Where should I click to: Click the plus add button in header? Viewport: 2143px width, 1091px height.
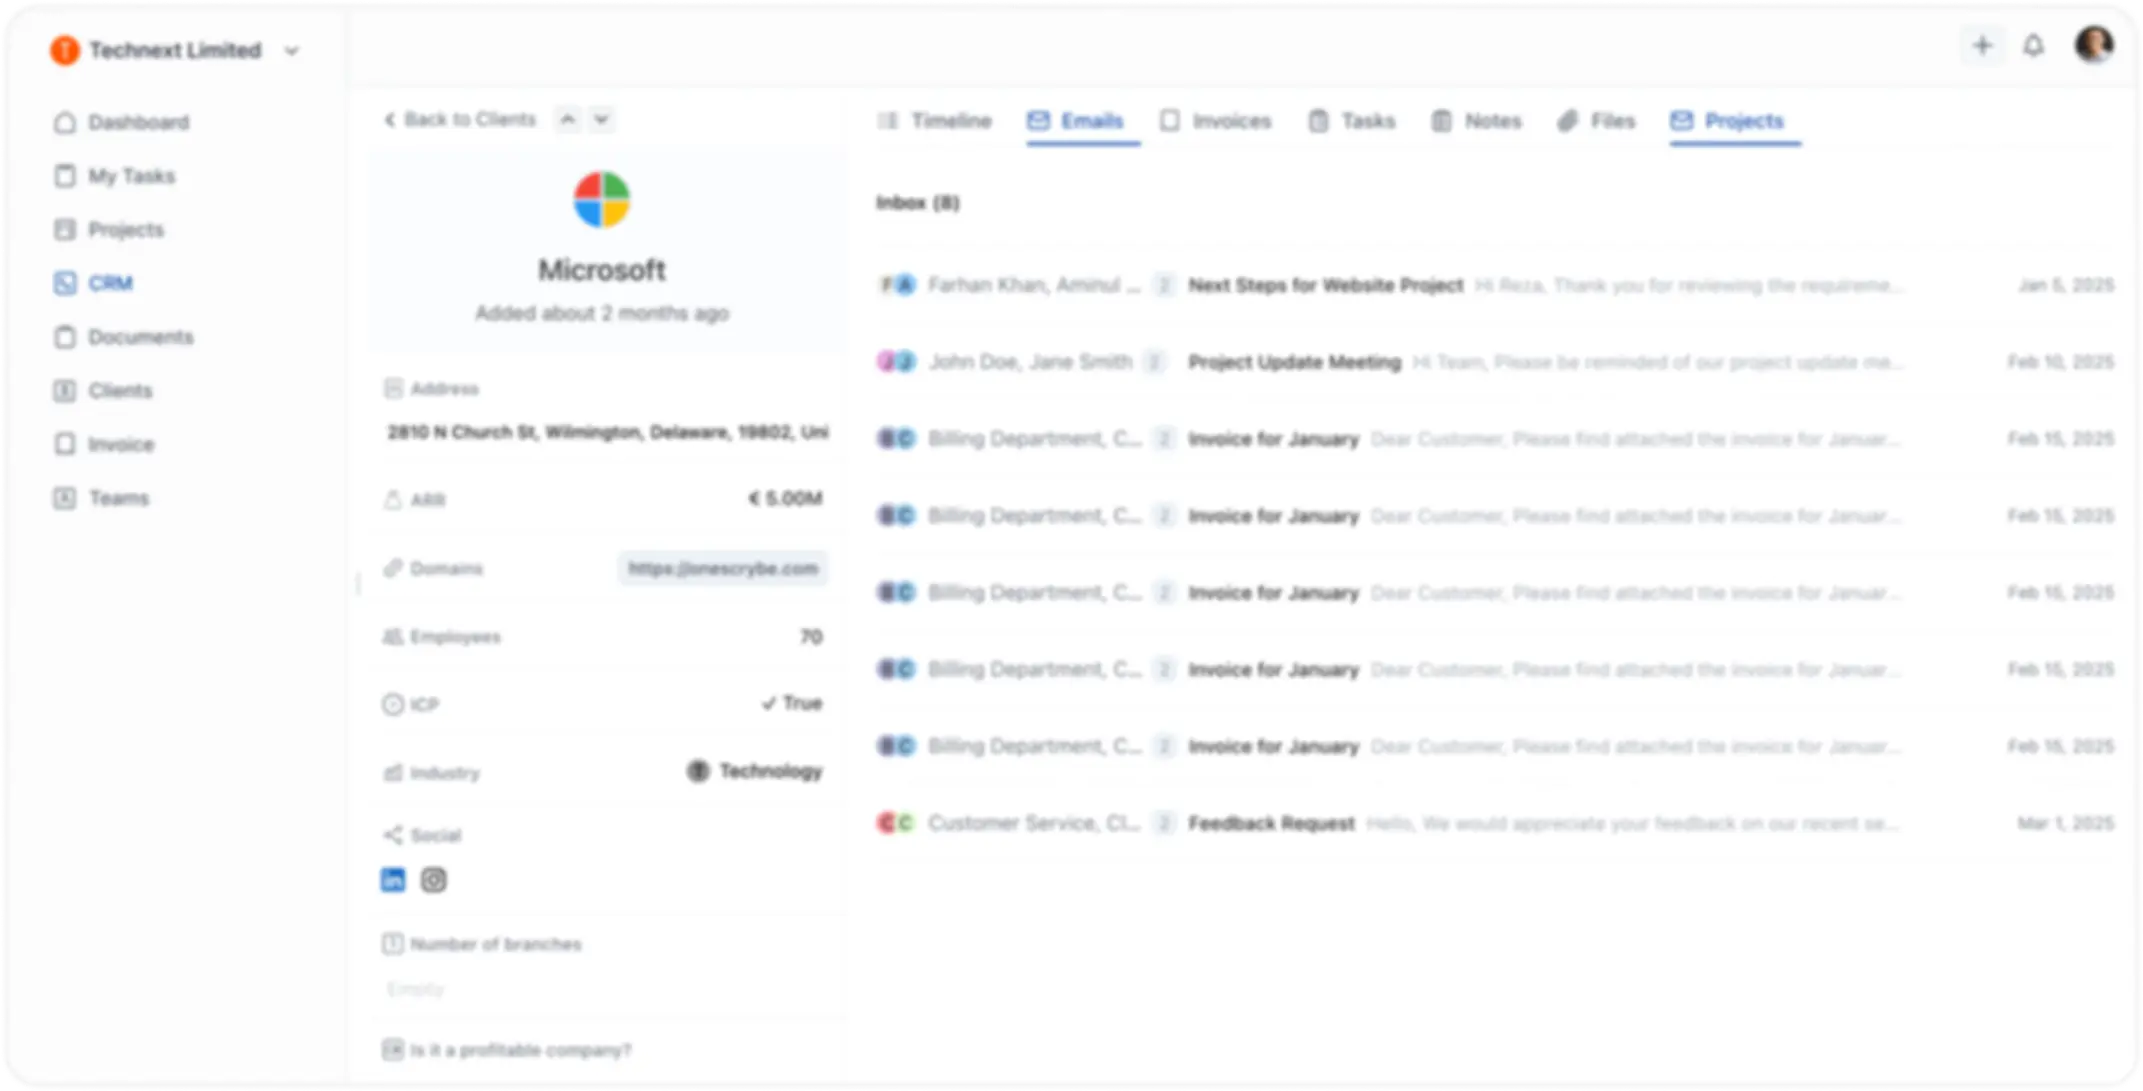coord(1982,45)
